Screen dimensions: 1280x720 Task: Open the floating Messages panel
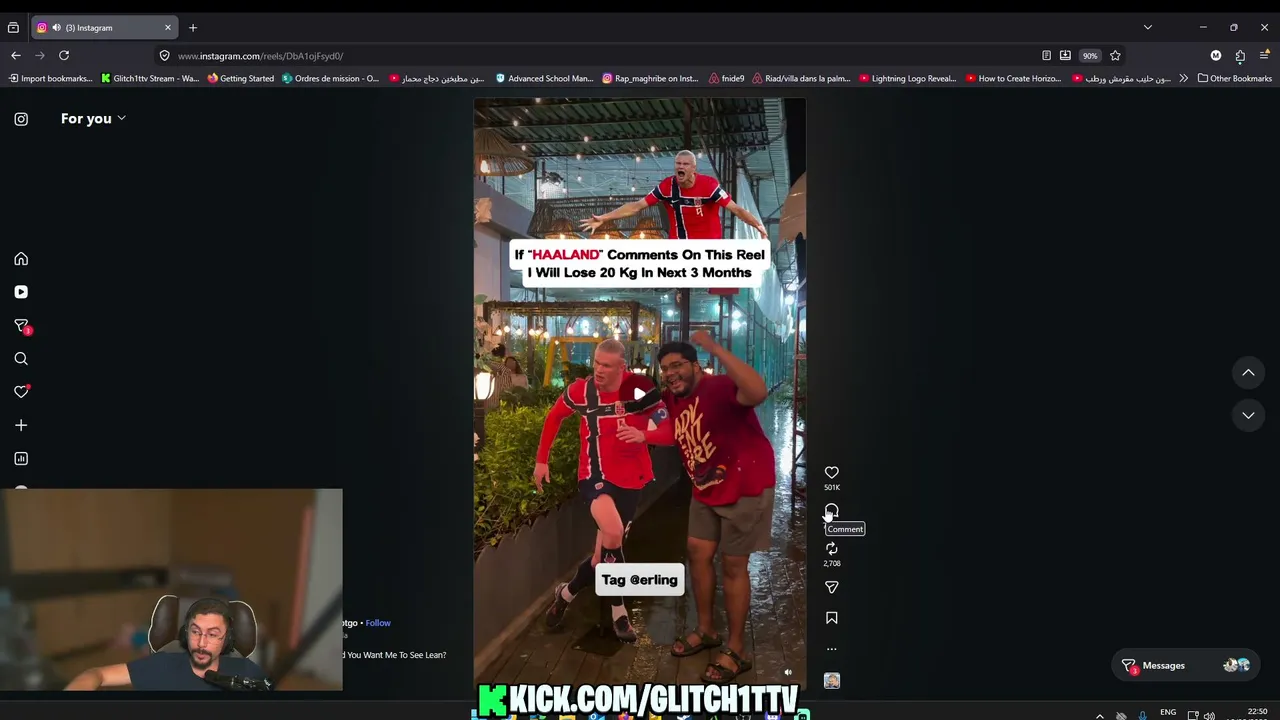pos(1188,665)
